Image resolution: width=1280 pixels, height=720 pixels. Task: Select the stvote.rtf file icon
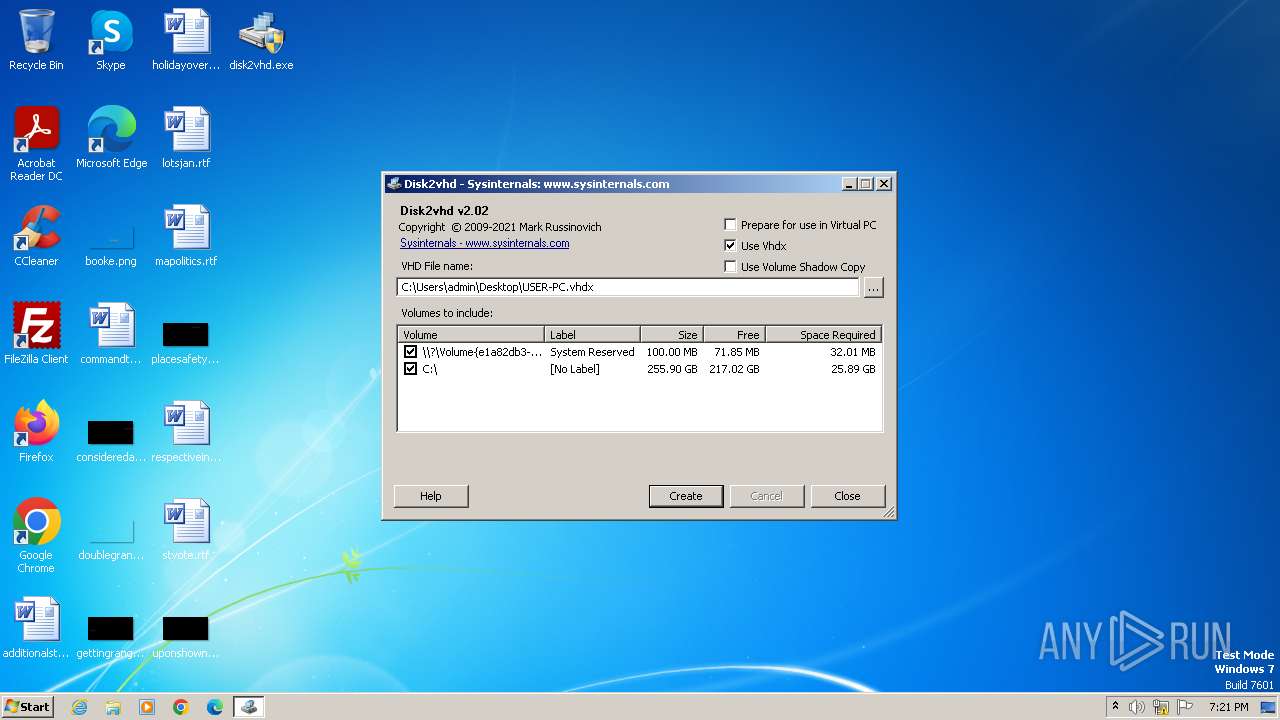[x=186, y=530]
